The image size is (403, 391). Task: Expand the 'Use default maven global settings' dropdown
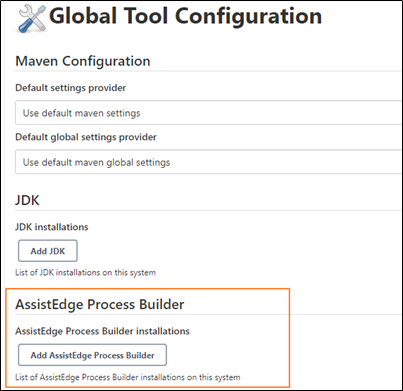click(208, 162)
